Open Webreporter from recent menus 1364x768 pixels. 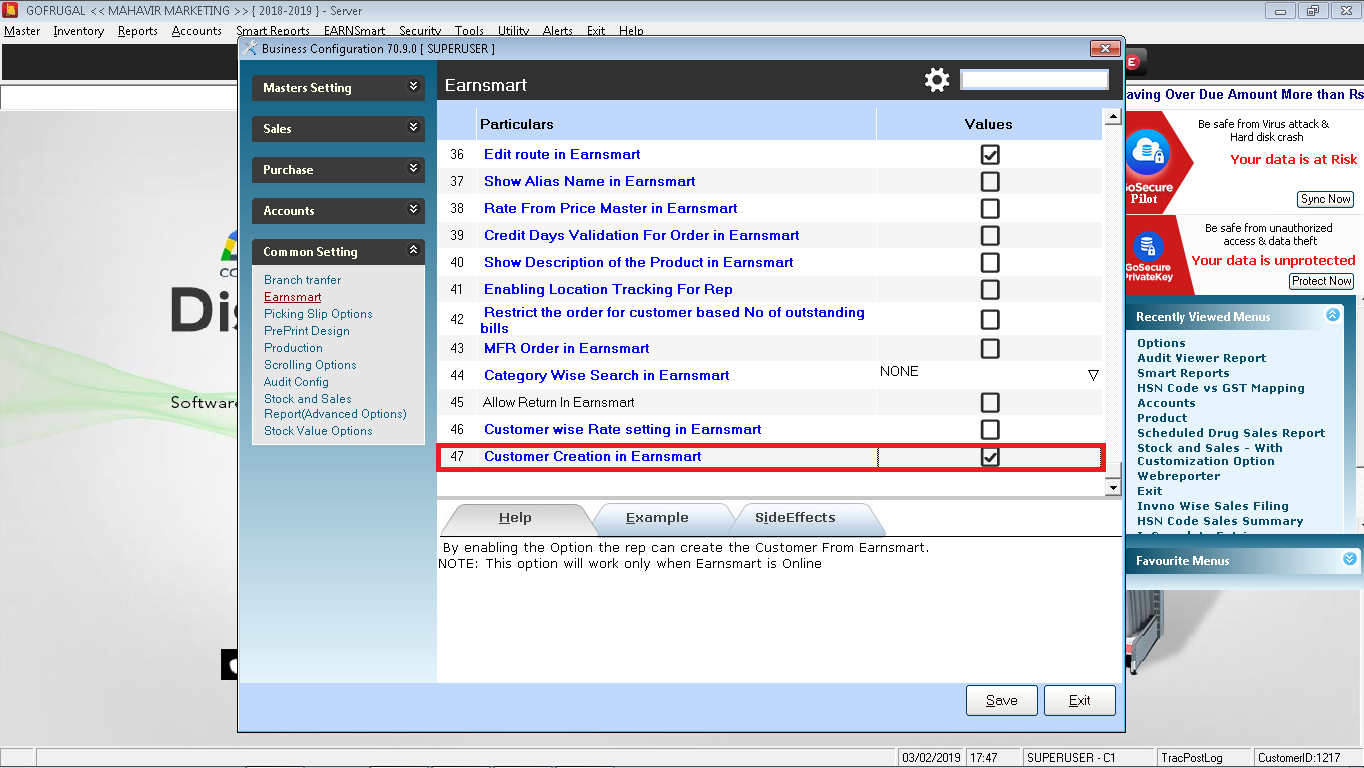[x=1178, y=476]
